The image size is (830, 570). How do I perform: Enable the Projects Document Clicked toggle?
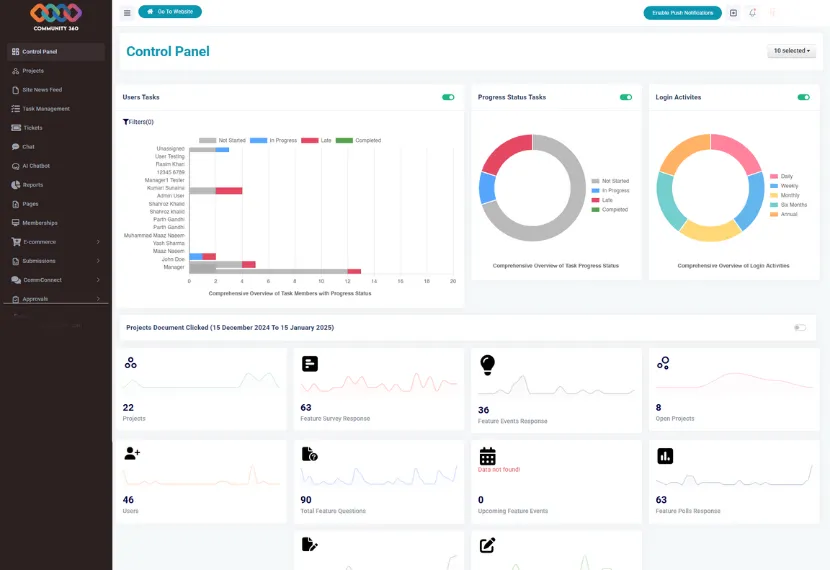799,327
